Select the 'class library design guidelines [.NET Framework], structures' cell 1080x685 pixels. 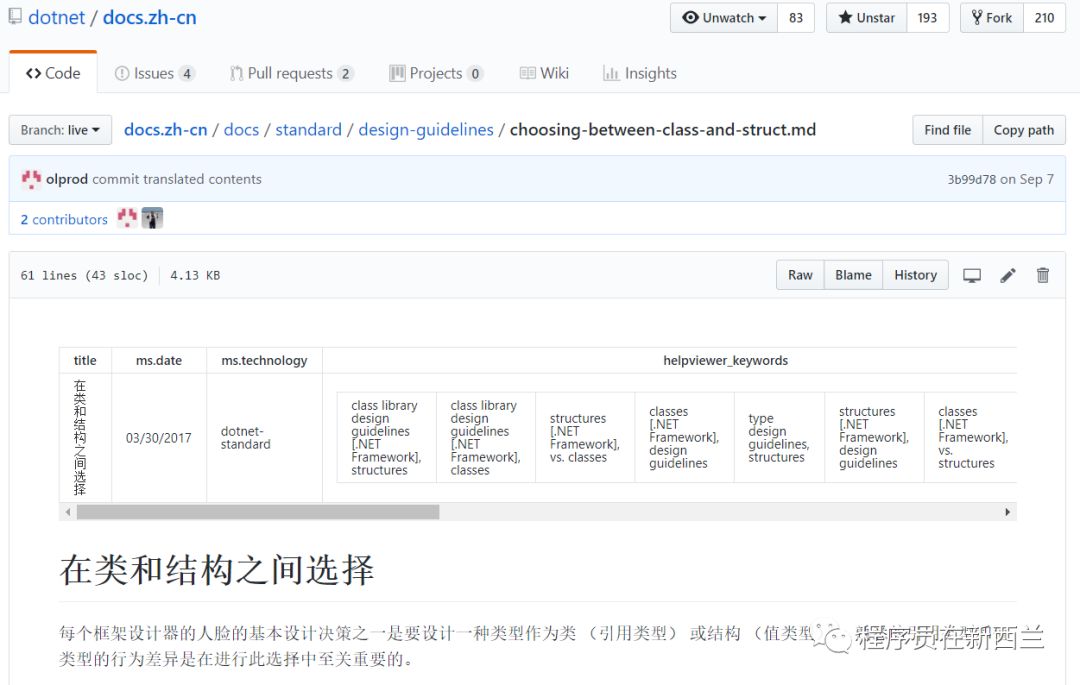click(386, 438)
